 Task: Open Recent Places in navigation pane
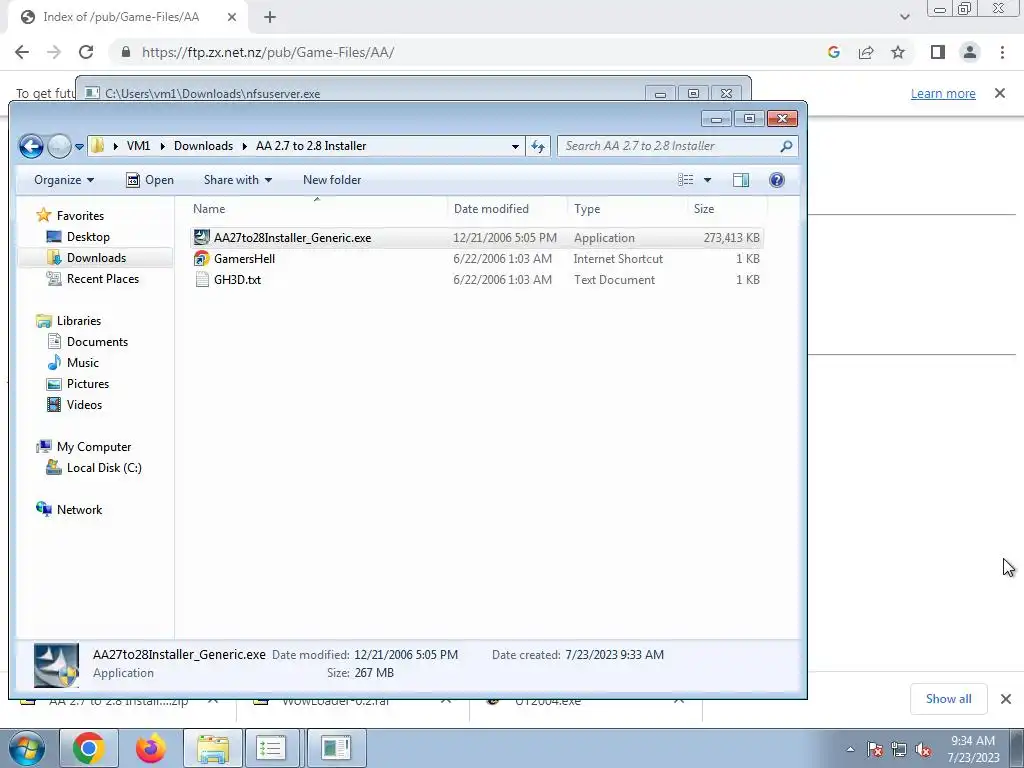click(103, 278)
